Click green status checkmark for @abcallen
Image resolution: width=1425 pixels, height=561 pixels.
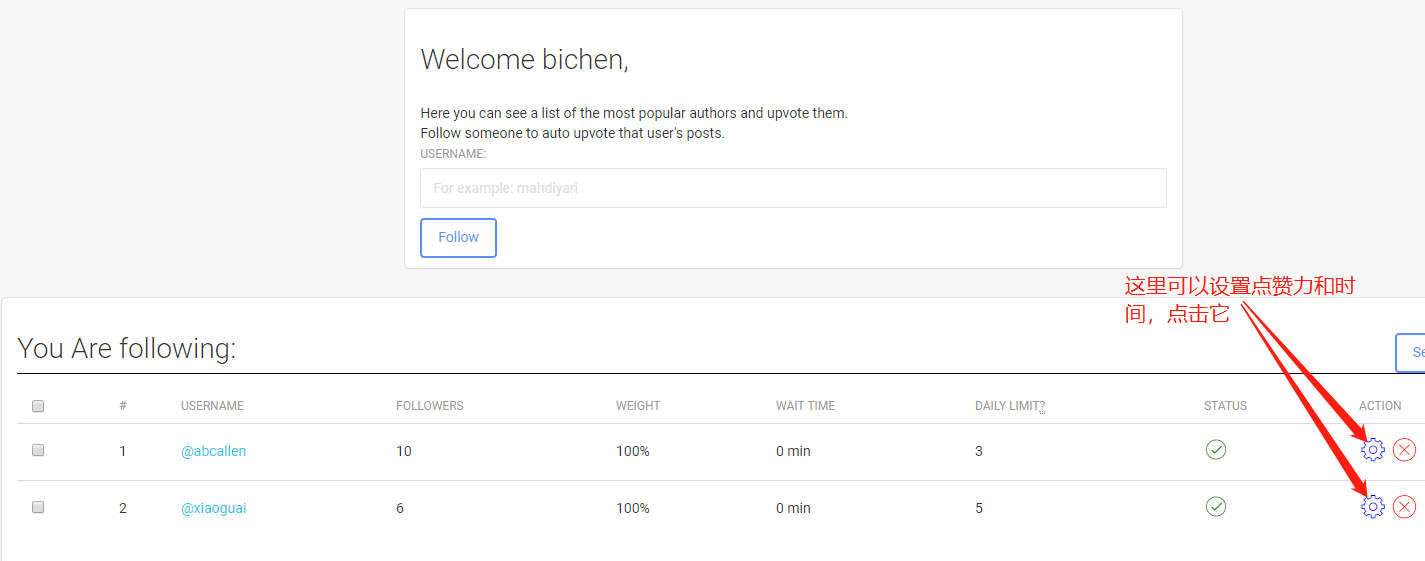[1216, 450]
